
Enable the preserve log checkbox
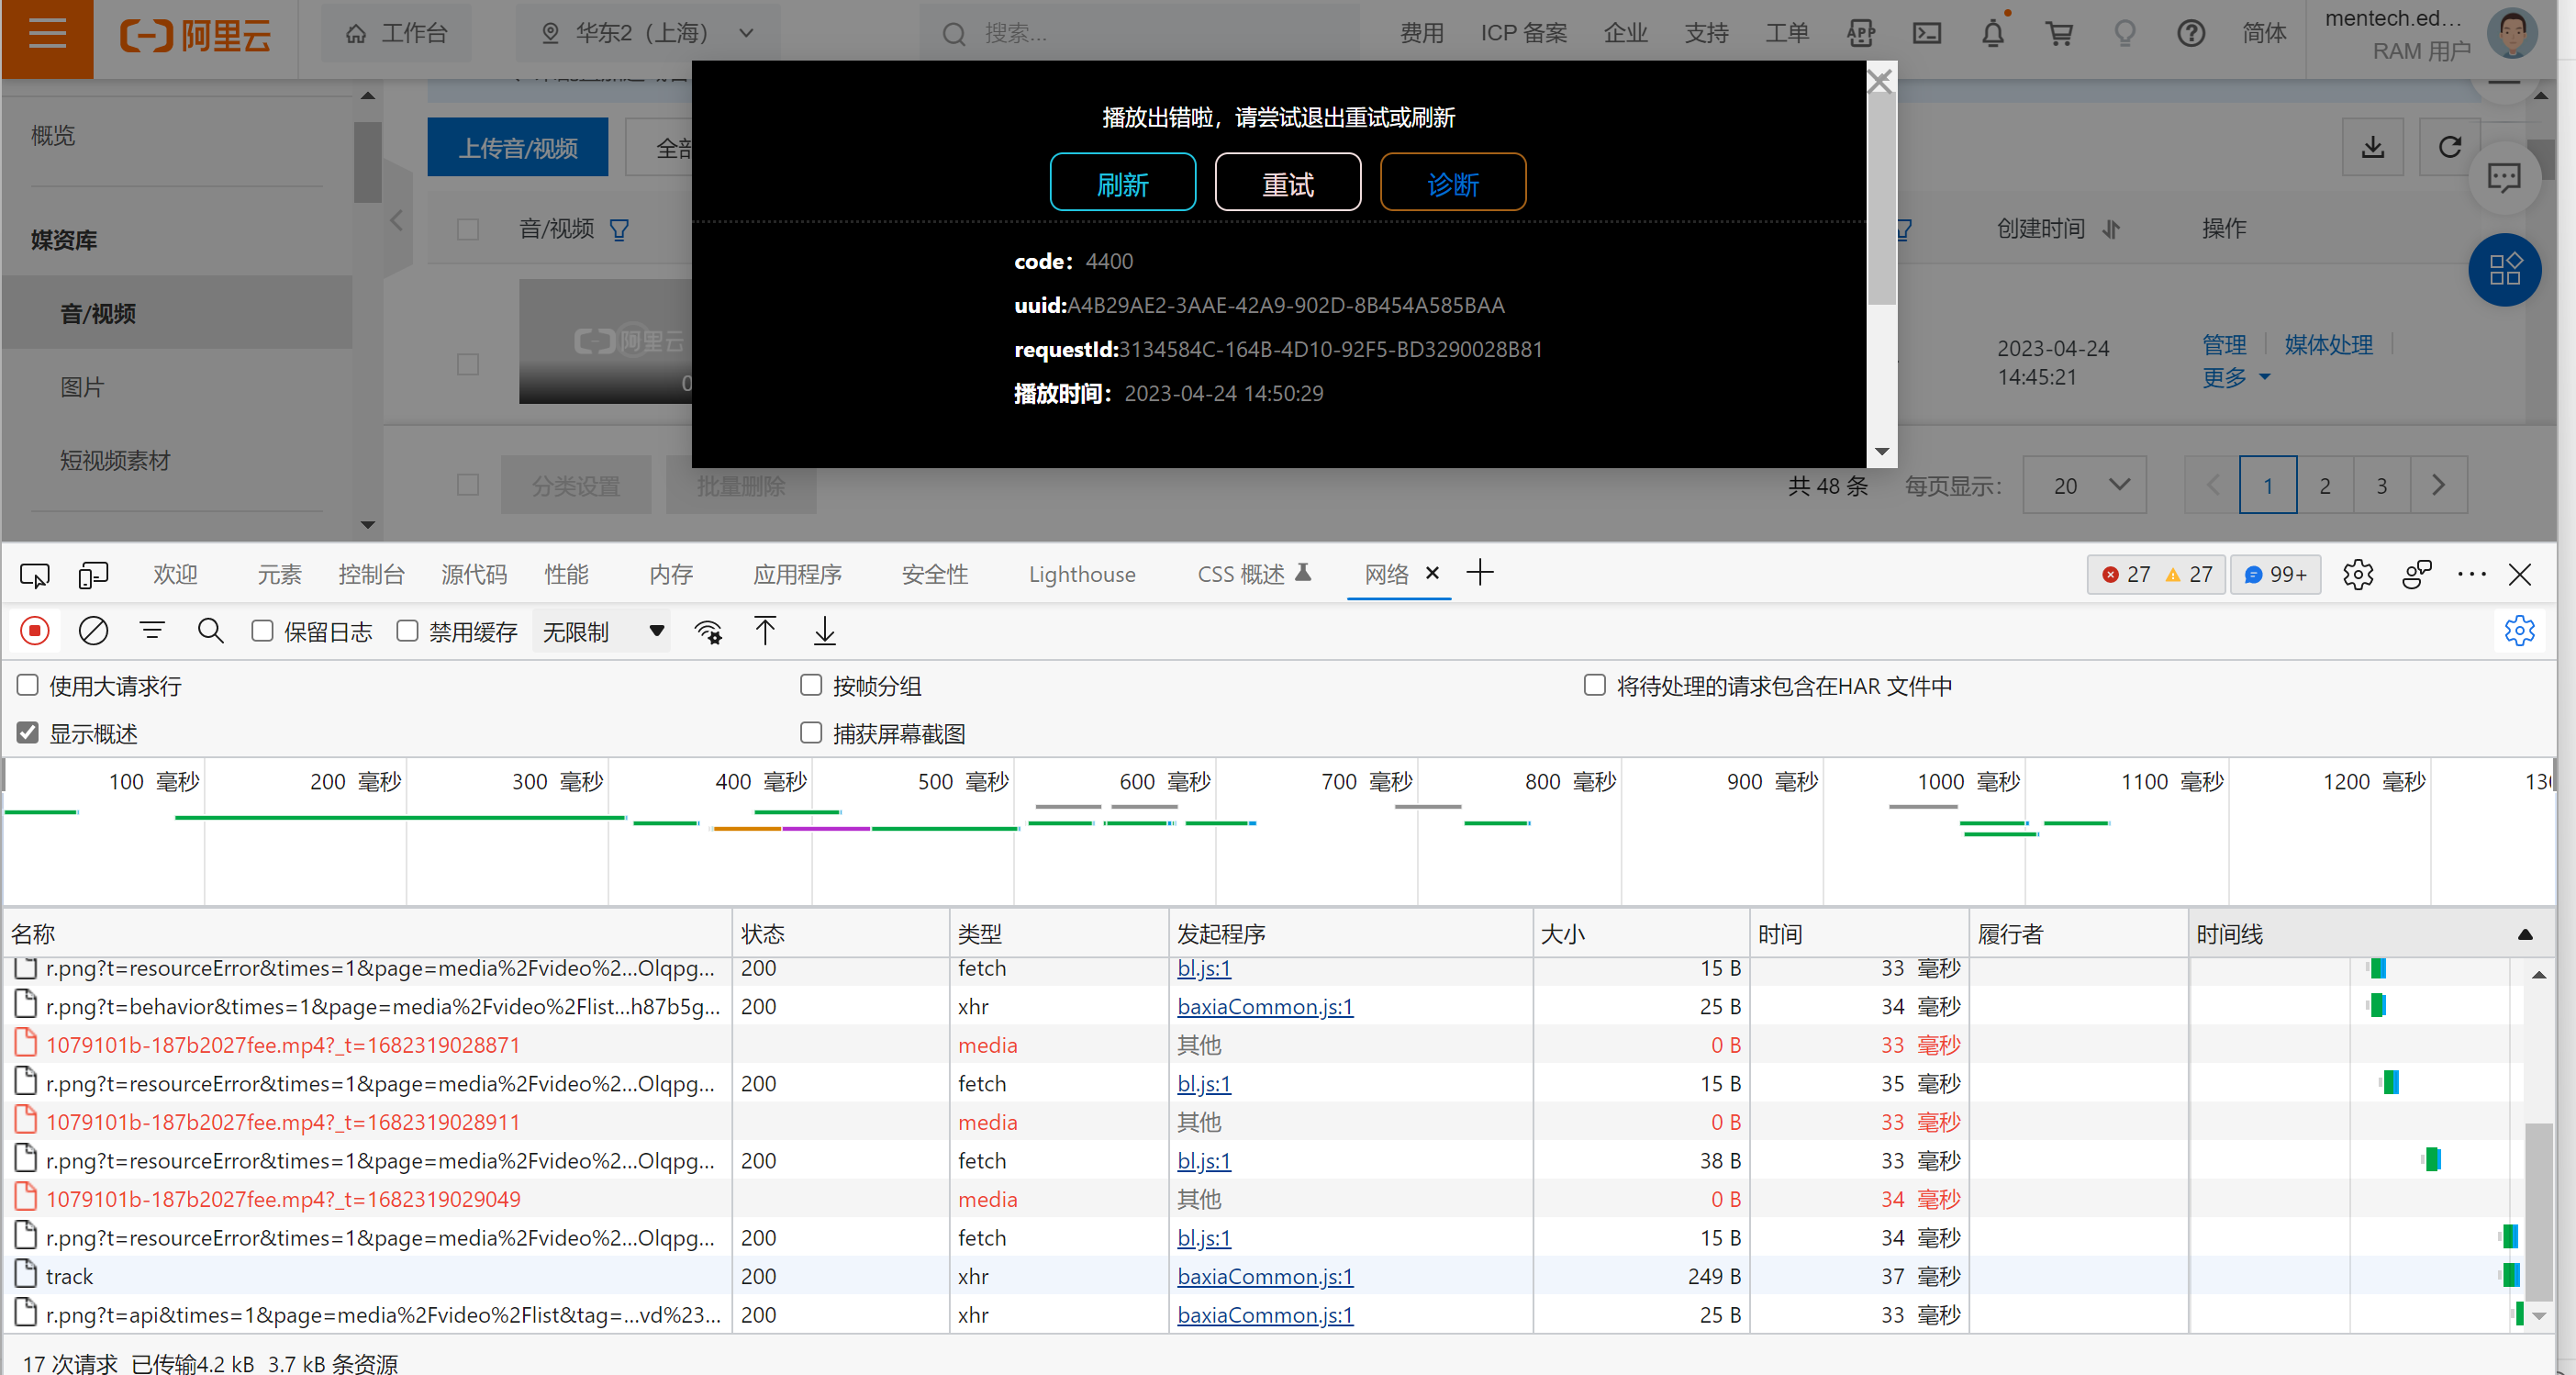262,631
